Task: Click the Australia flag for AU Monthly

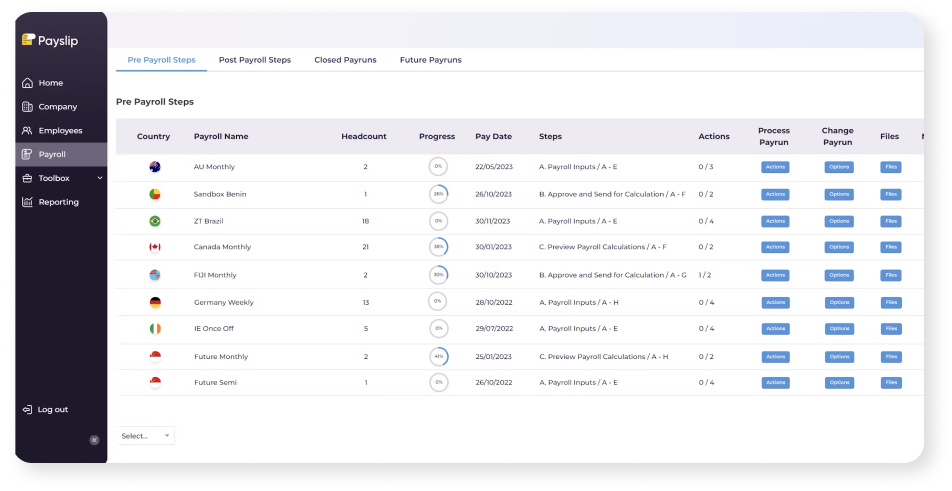Action: point(154,167)
